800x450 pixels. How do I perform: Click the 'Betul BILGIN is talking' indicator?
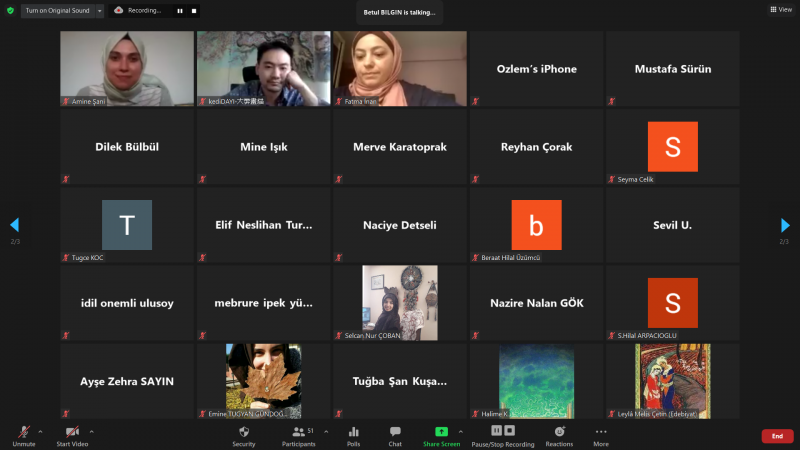399,12
